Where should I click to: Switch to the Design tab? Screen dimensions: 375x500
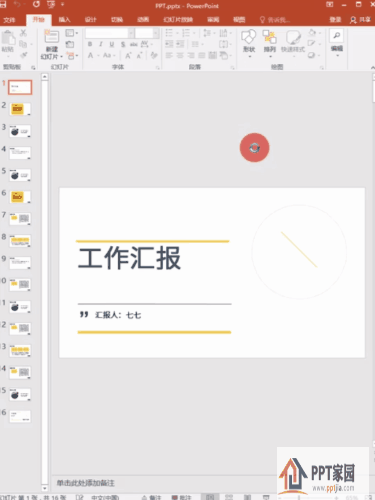pos(90,20)
